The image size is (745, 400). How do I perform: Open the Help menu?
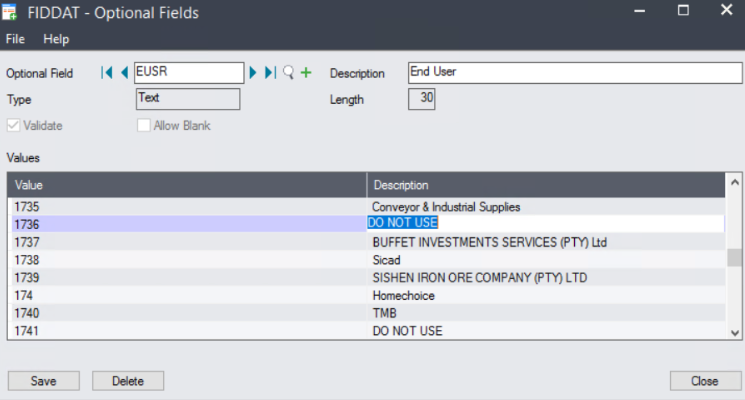56,39
